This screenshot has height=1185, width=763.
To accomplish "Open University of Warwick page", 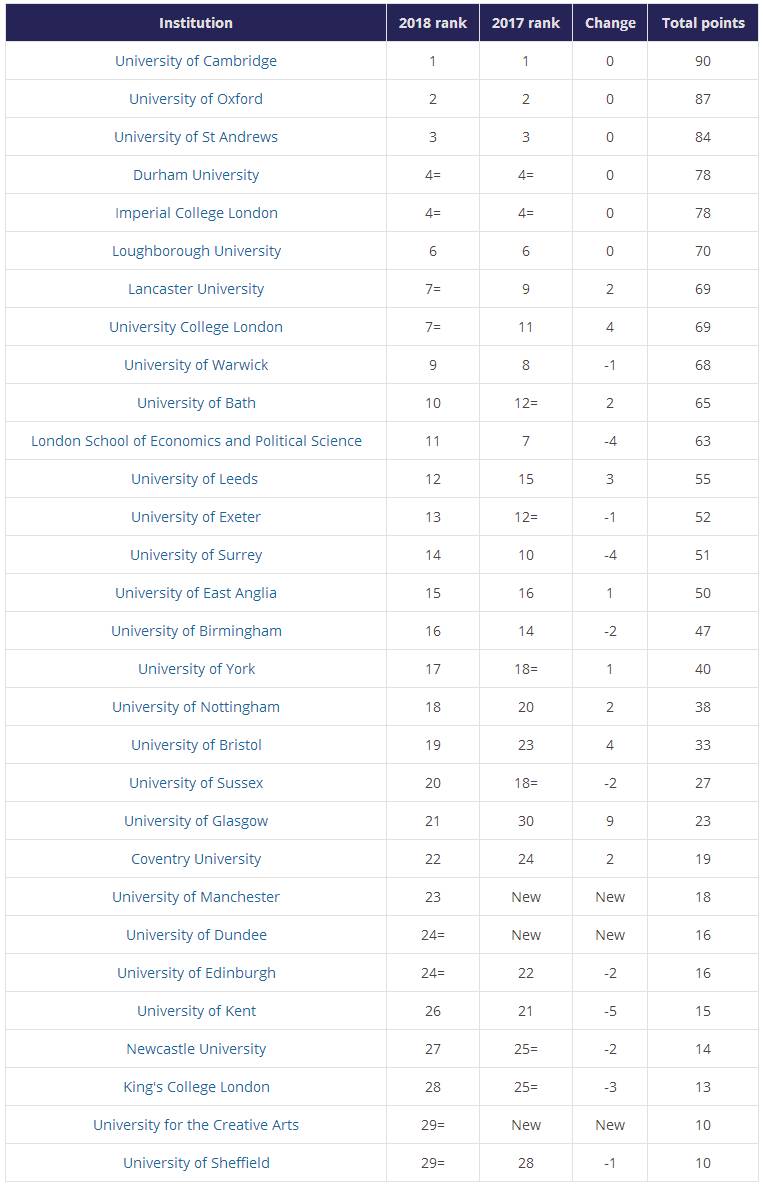I will click(196, 365).
